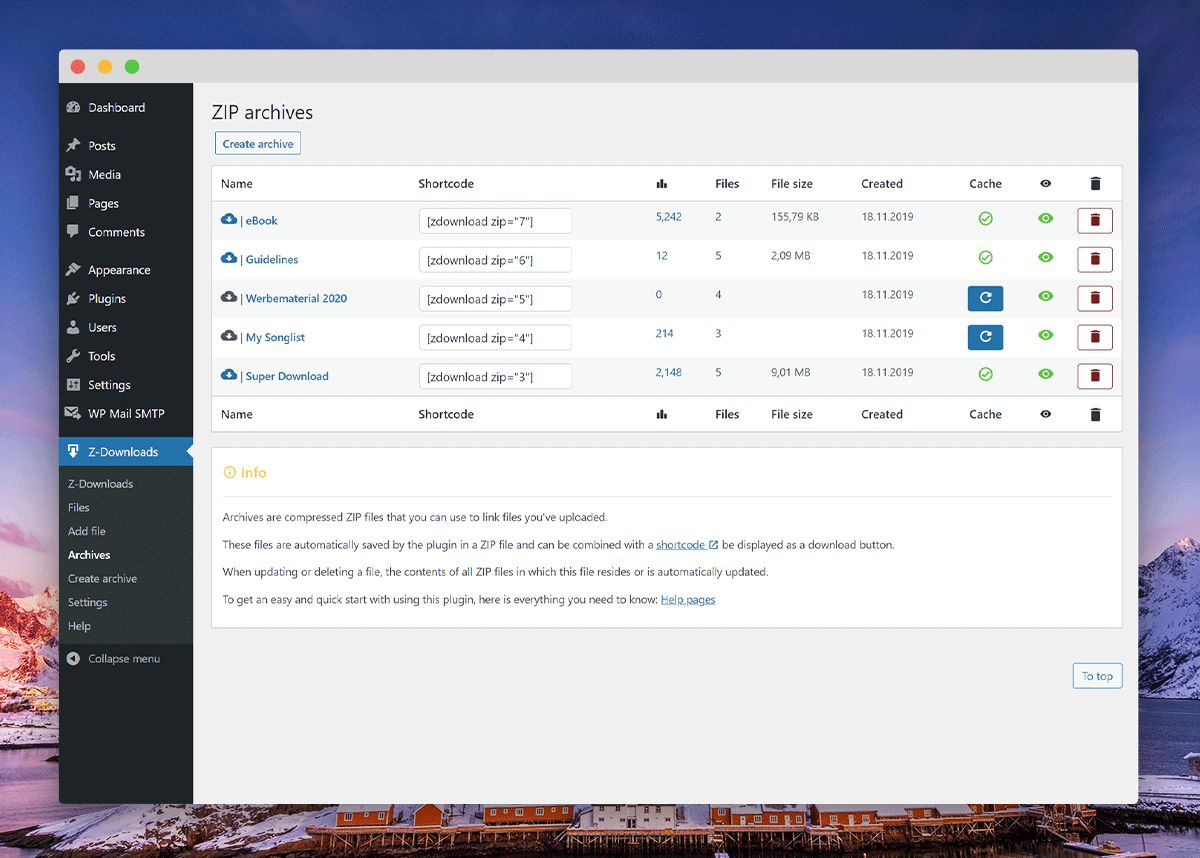Open the Help pages link in the Info panel
Viewport: 1200px width, 858px height.
[688, 599]
